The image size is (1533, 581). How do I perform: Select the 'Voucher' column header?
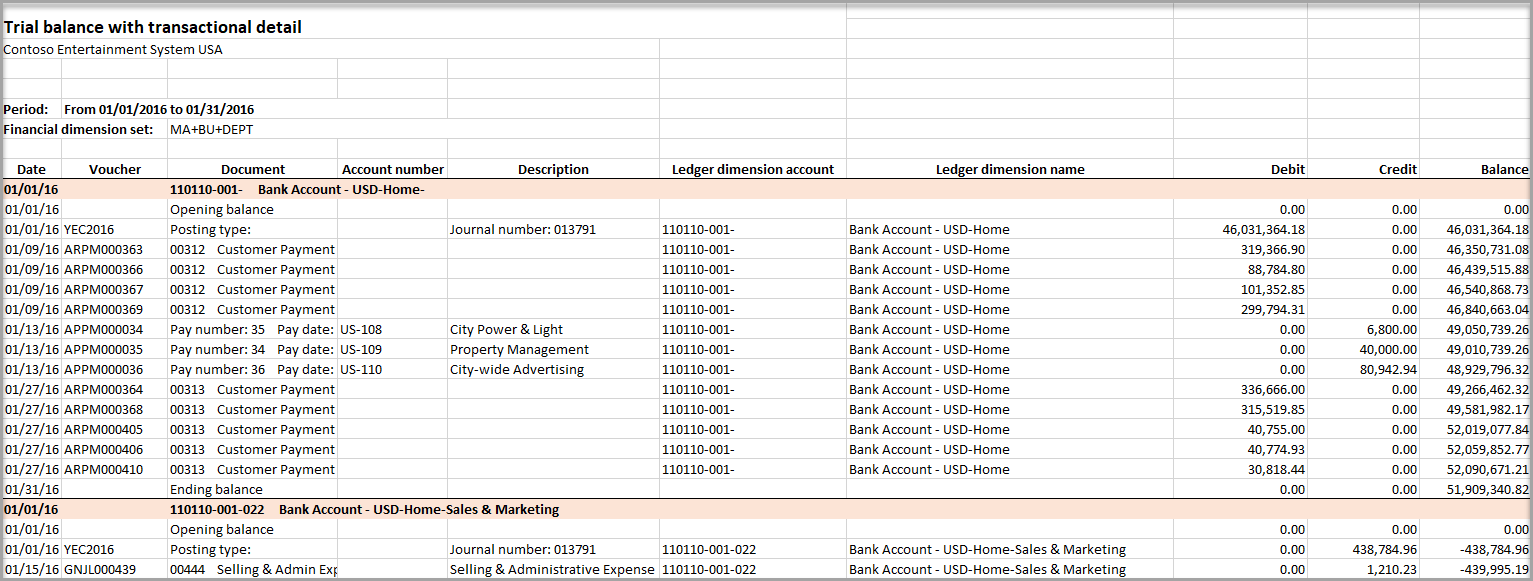(115, 169)
